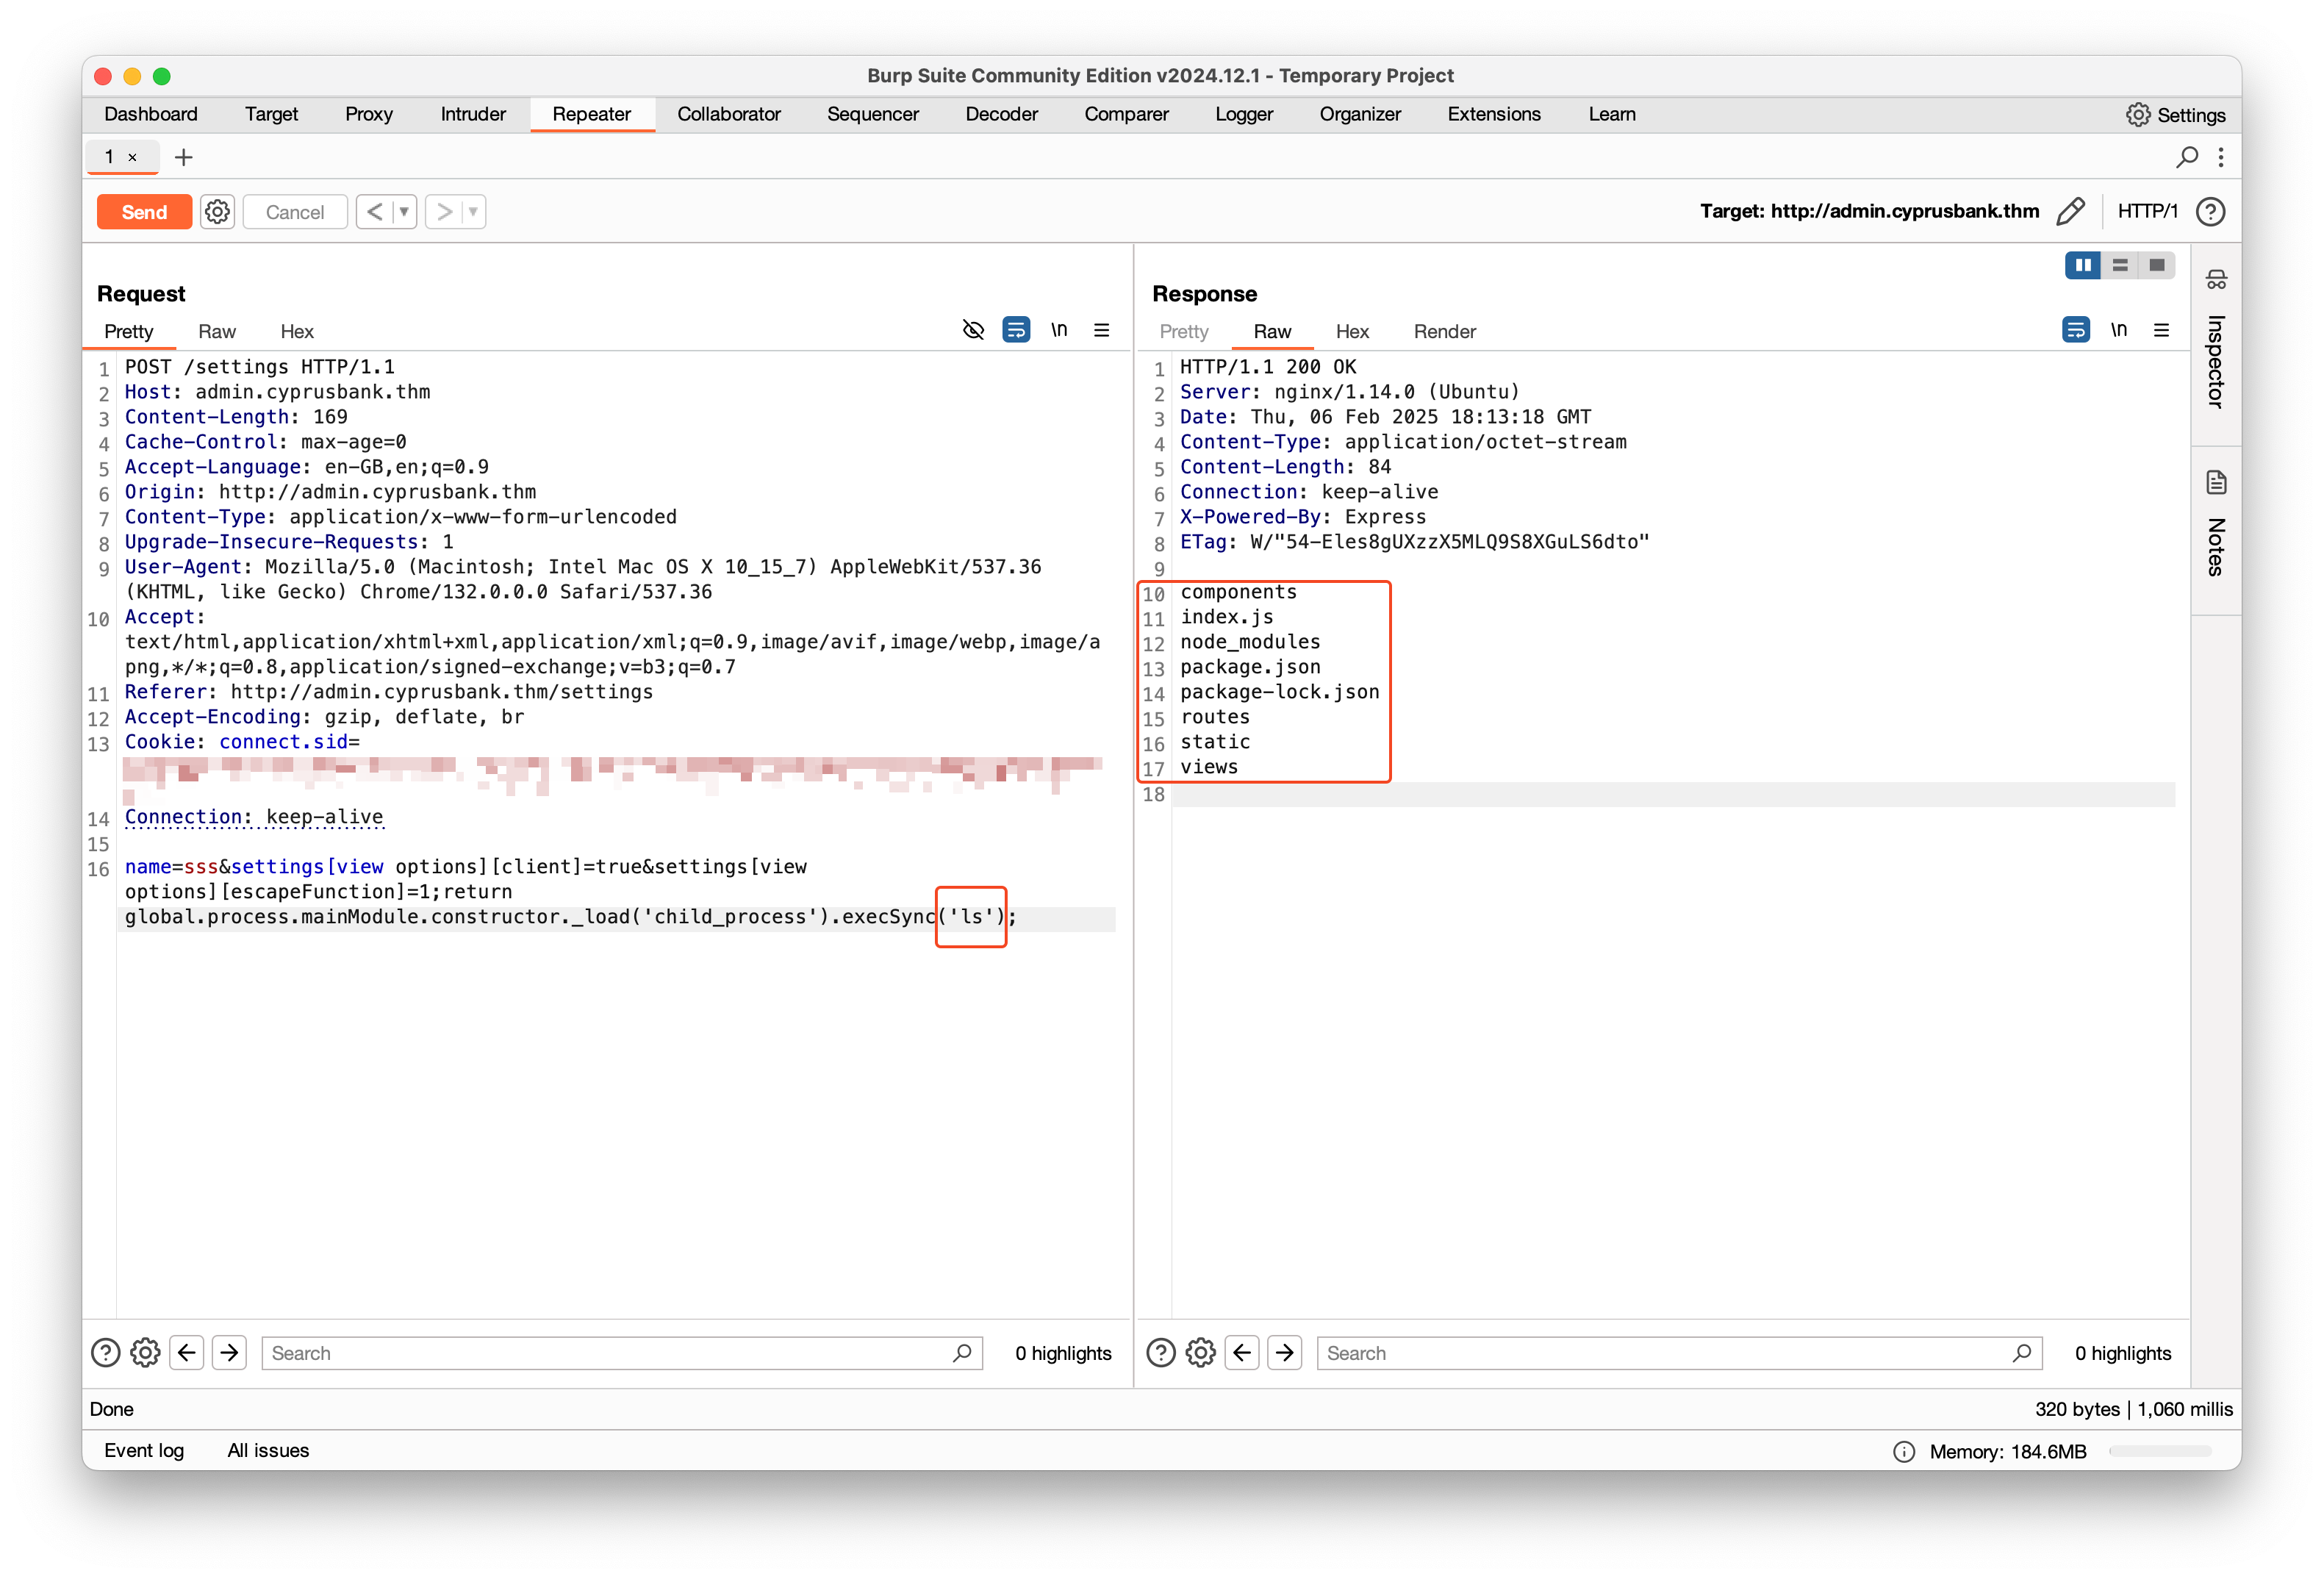
Task: Open response search help icon
Action: (x=1161, y=1353)
